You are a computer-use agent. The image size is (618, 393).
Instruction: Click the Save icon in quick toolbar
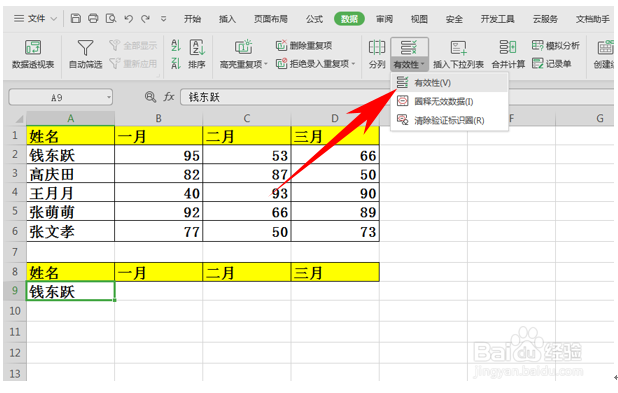coord(76,18)
